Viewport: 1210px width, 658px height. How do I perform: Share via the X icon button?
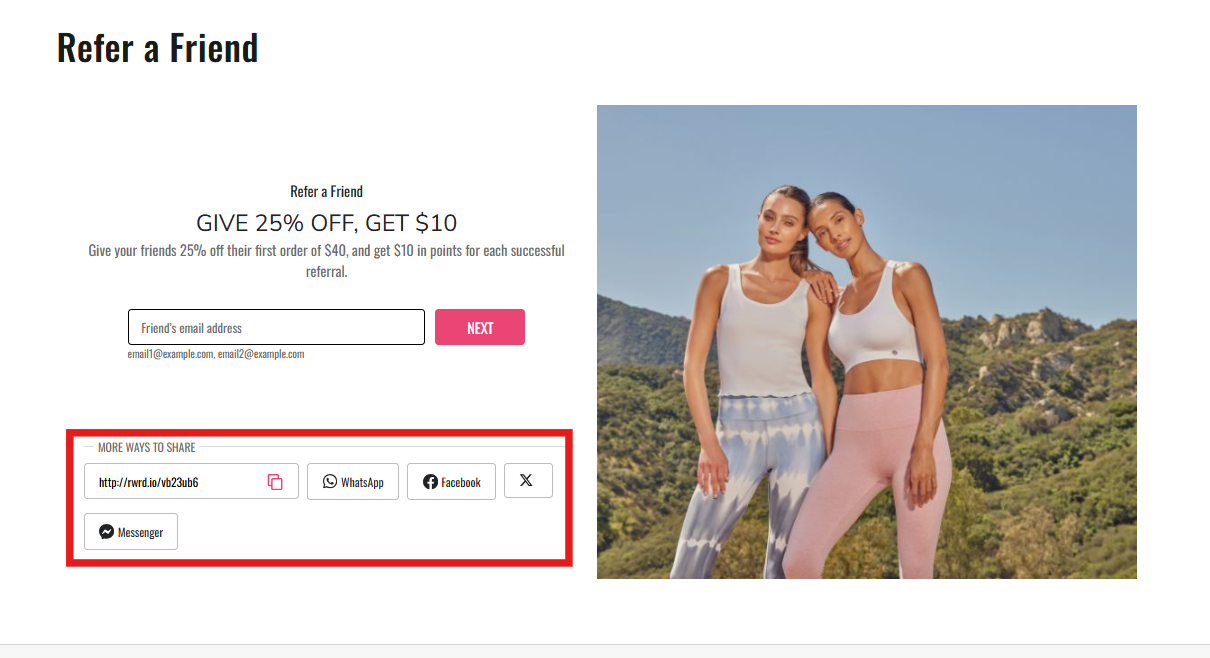pos(527,480)
